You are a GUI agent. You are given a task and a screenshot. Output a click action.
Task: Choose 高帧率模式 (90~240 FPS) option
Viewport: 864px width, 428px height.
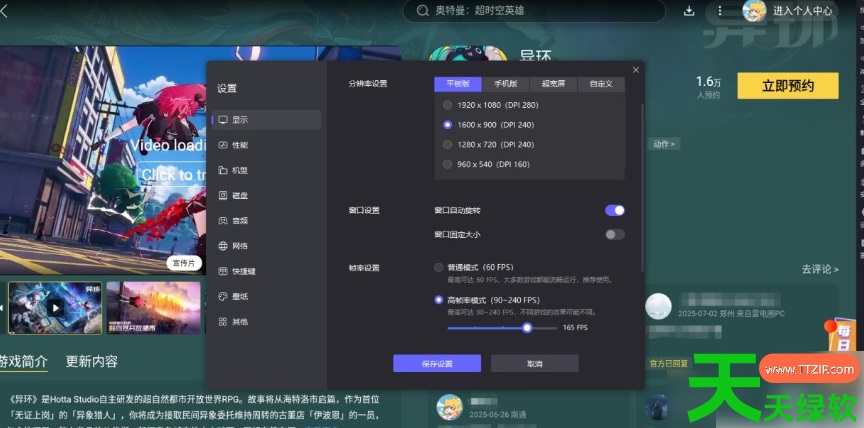(487, 300)
